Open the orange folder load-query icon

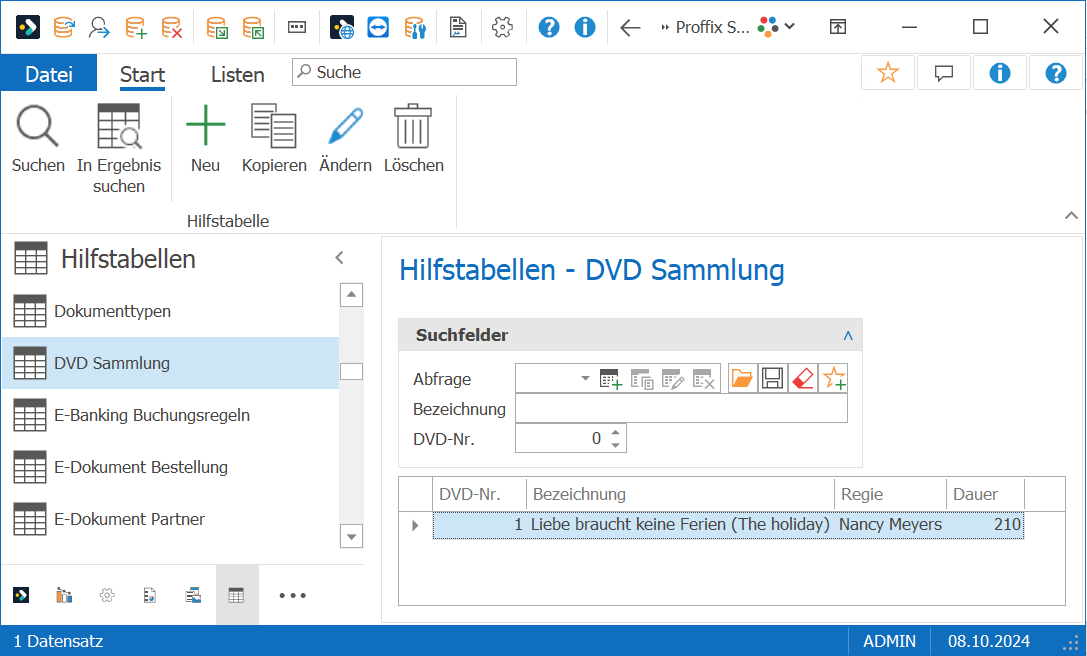coord(742,379)
